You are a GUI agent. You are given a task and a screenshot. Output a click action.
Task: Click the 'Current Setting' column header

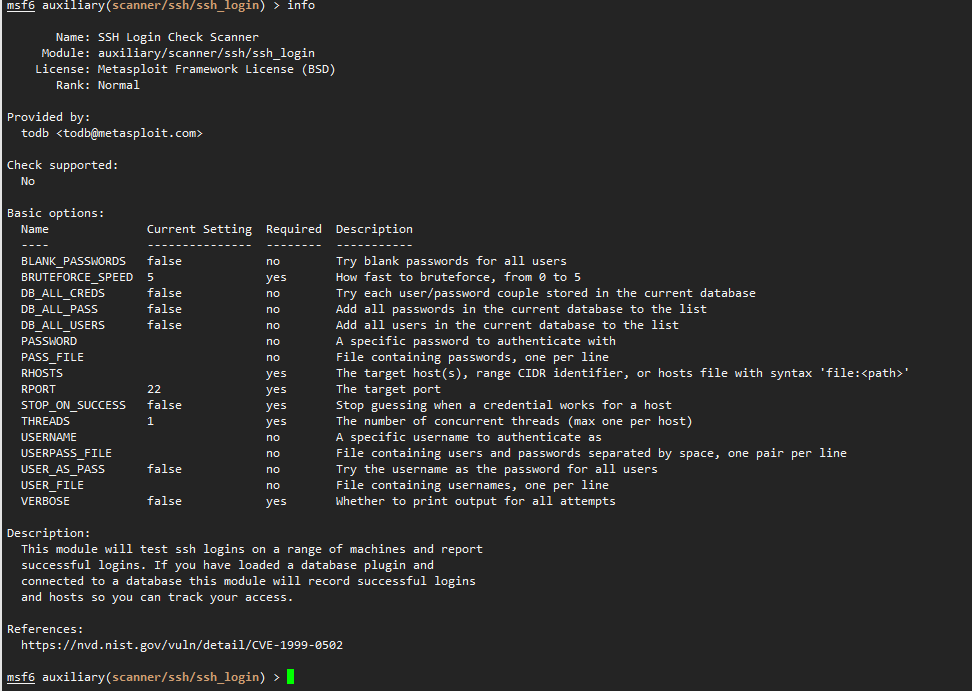pos(199,229)
